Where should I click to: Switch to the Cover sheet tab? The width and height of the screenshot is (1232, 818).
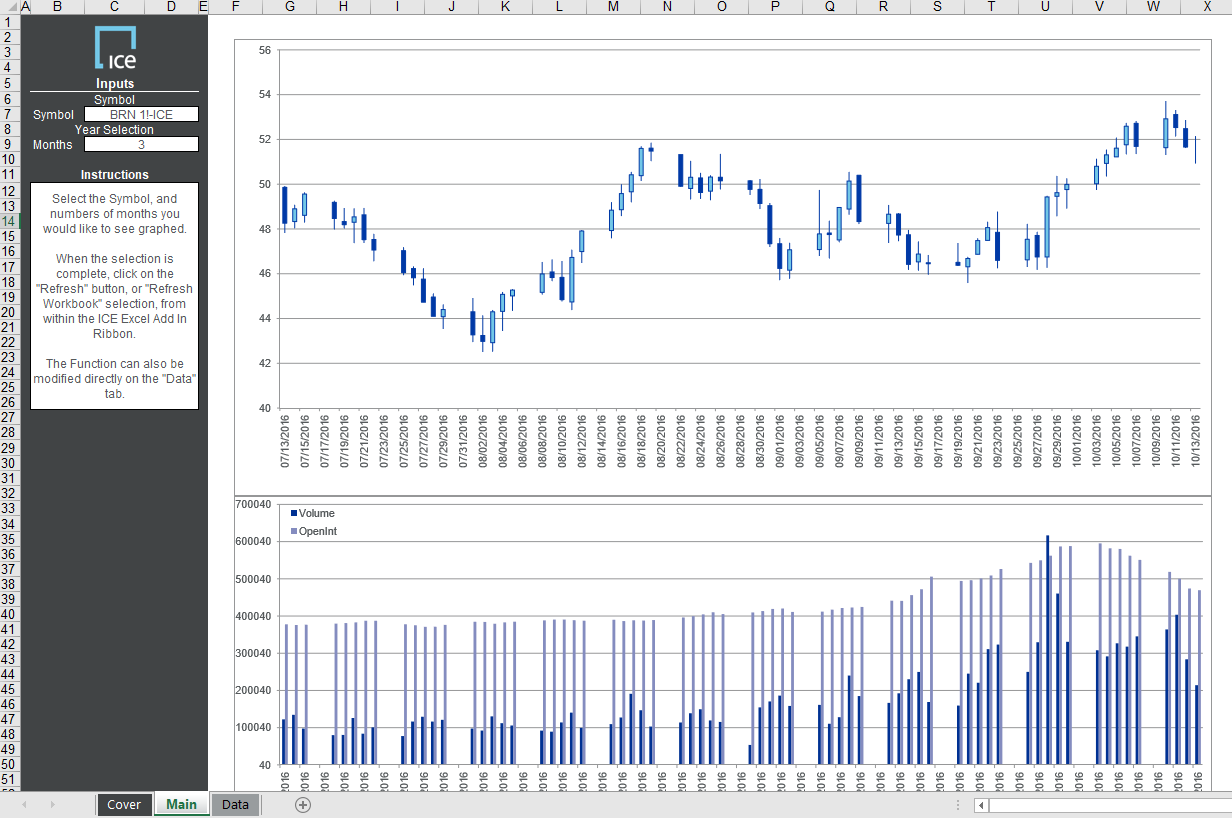(124, 804)
